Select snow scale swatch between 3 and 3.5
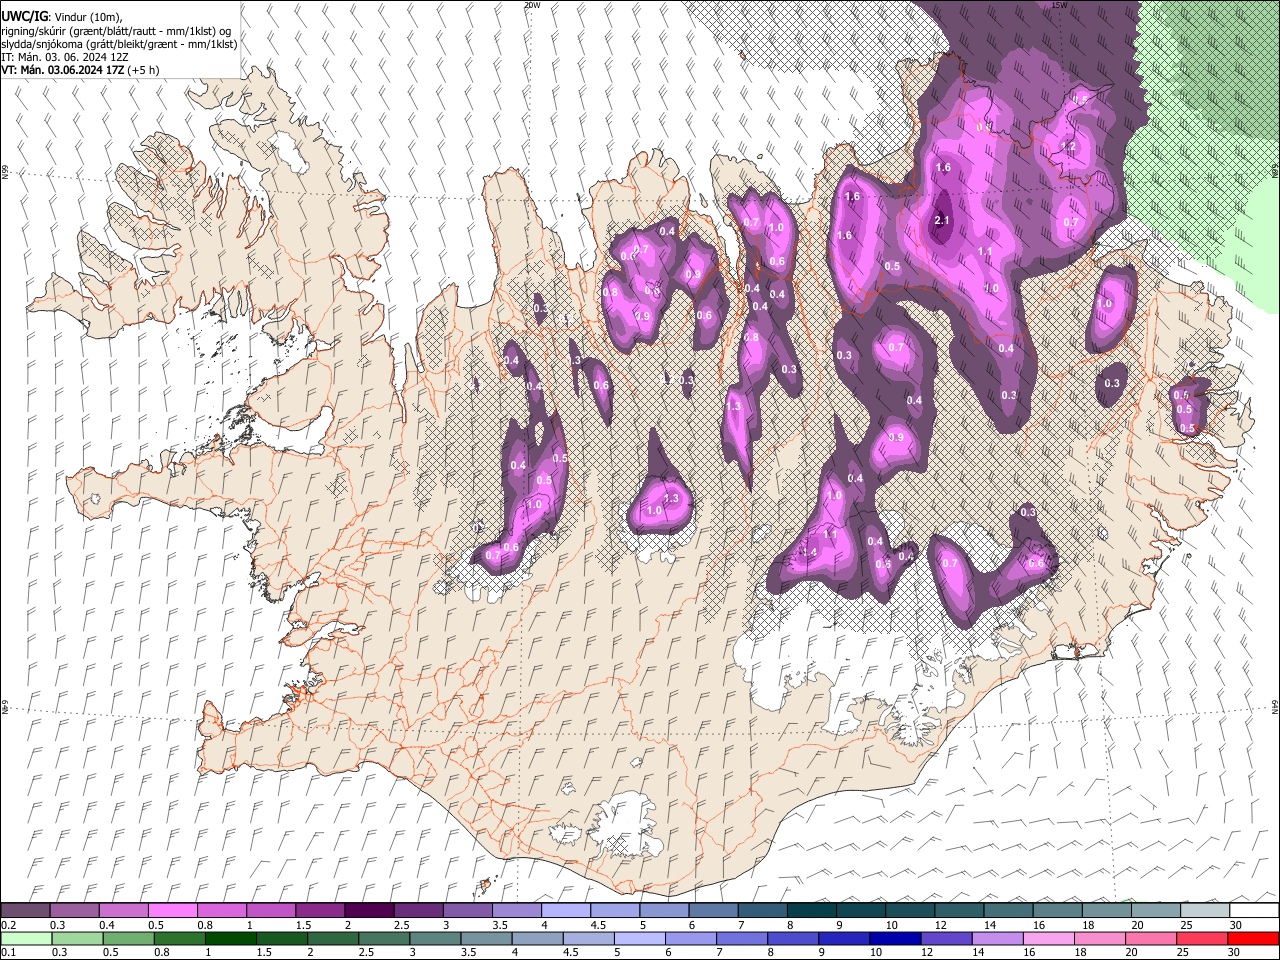 [467, 911]
